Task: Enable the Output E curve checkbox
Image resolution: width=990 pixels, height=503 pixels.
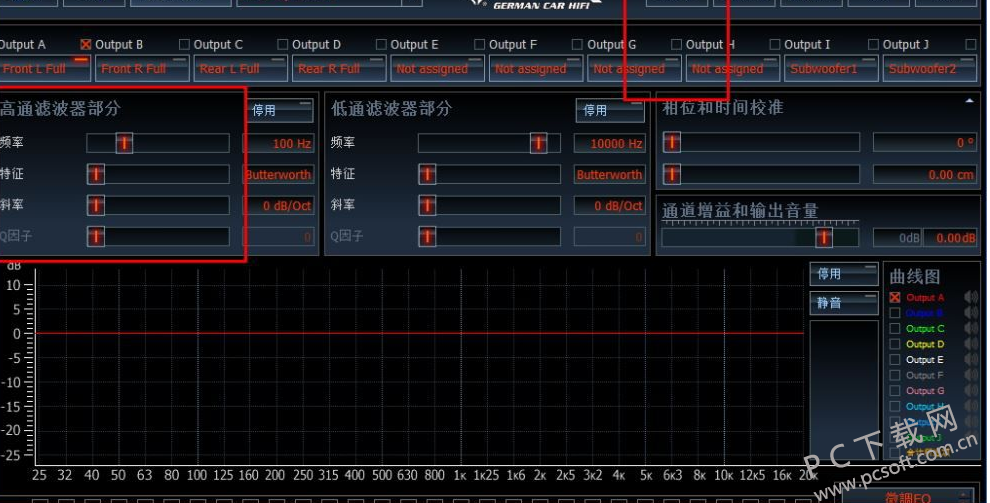Action: coord(895,360)
